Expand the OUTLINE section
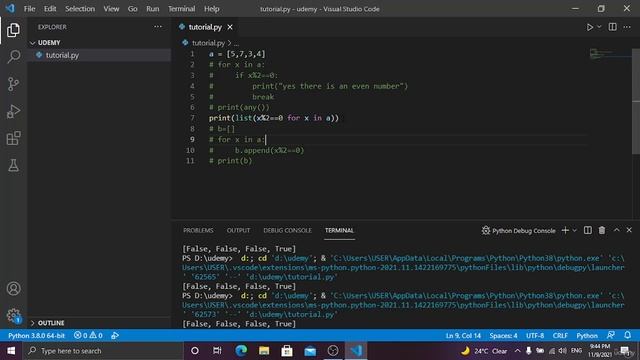 click(x=51, y=323)
